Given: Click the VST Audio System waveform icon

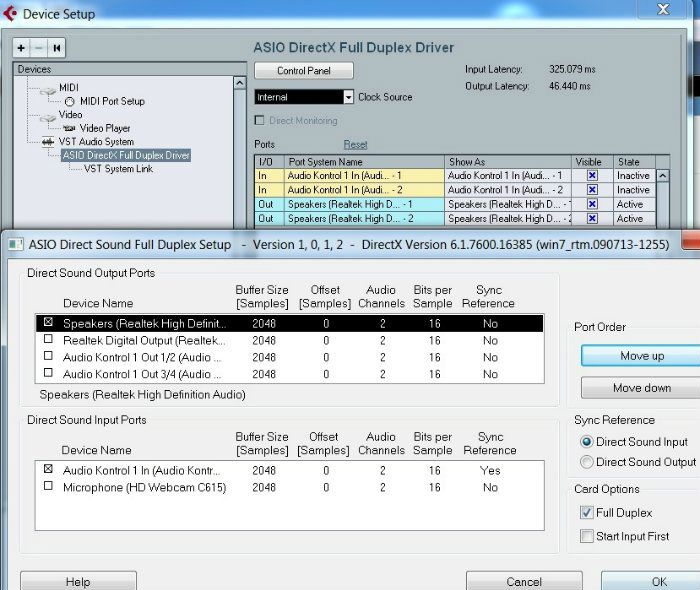Looking at the screenshot, I should (x=48, y=142).
